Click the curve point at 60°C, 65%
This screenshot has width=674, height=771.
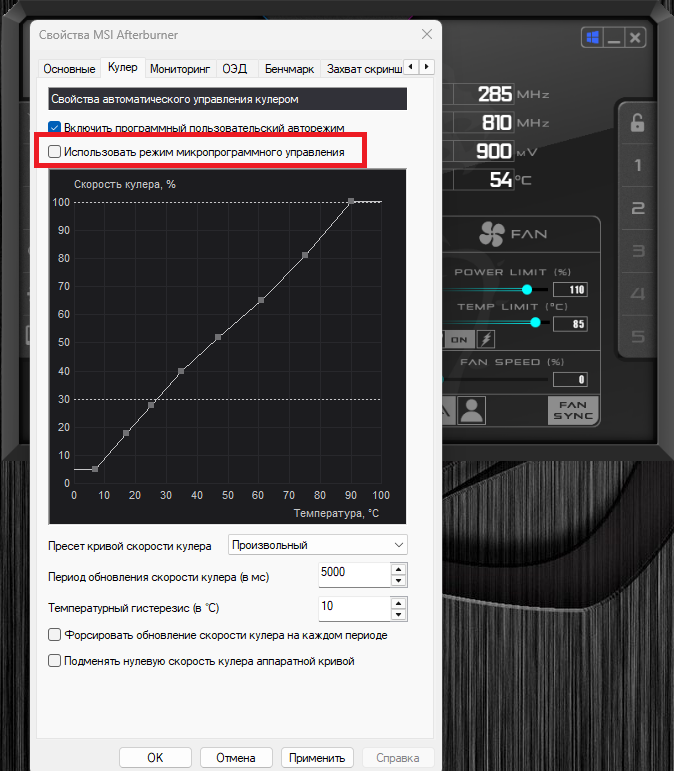click(261, 300)
